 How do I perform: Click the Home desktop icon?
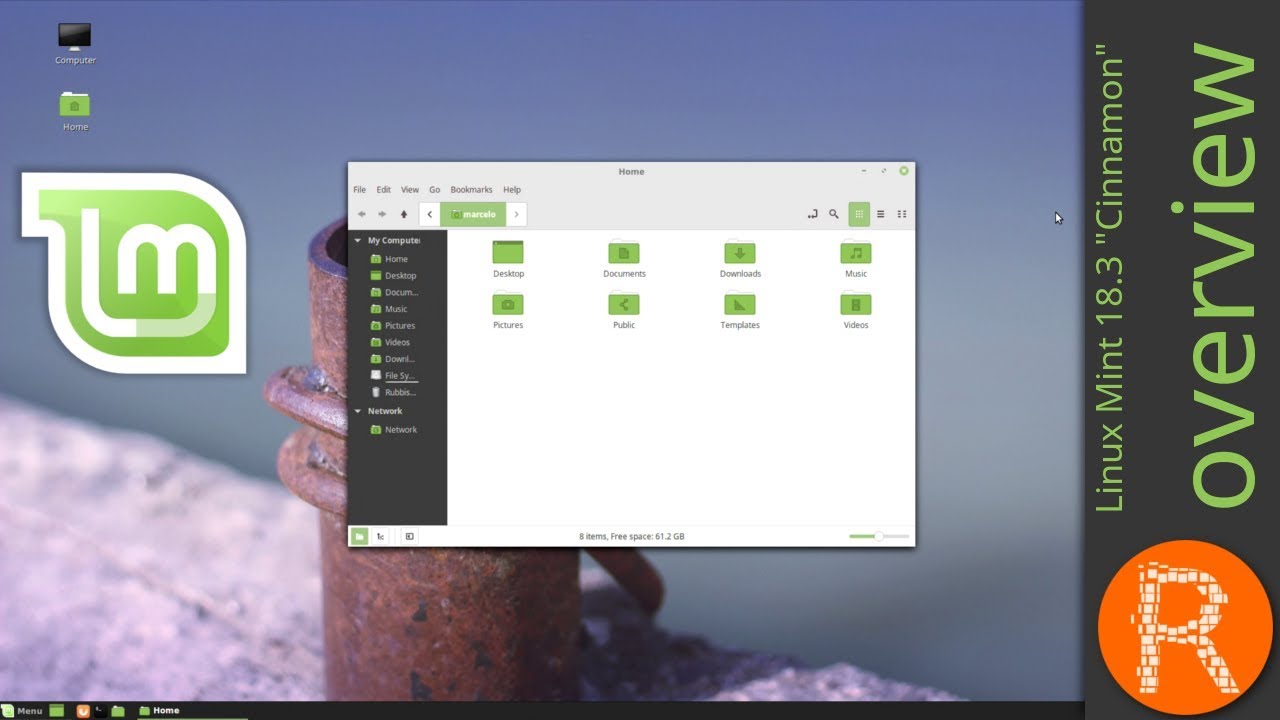tap(75, 111)
